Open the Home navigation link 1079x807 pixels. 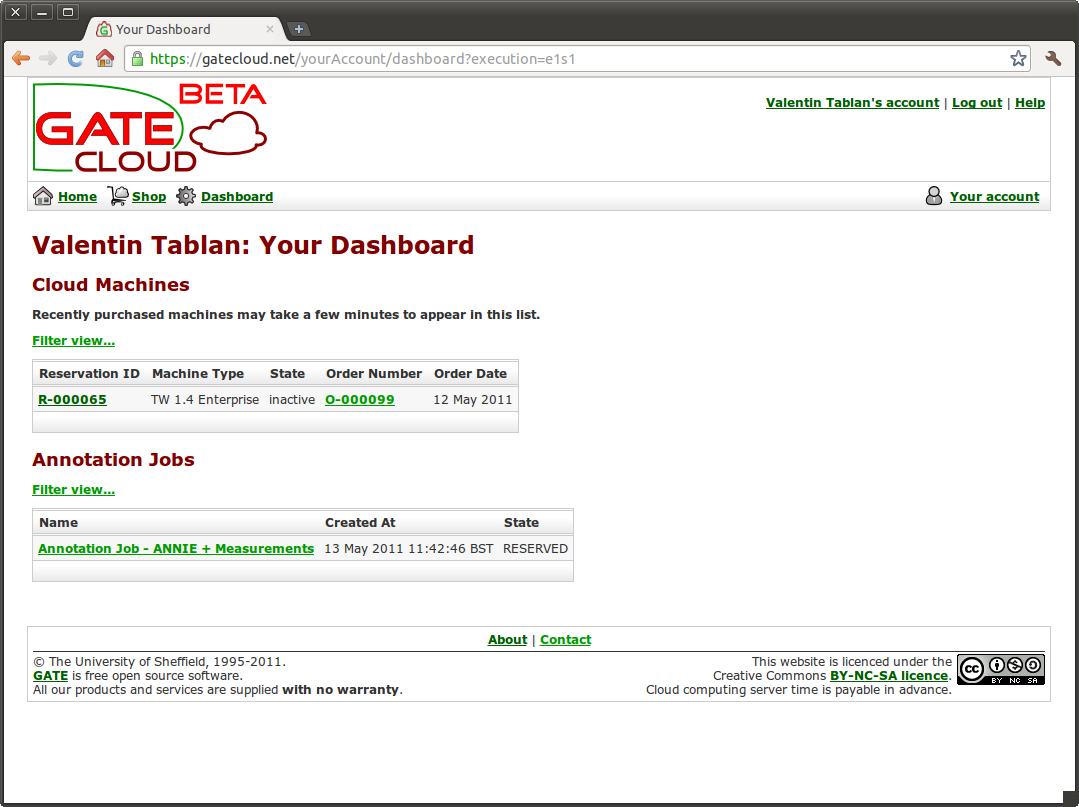click(x=77, y=197)
